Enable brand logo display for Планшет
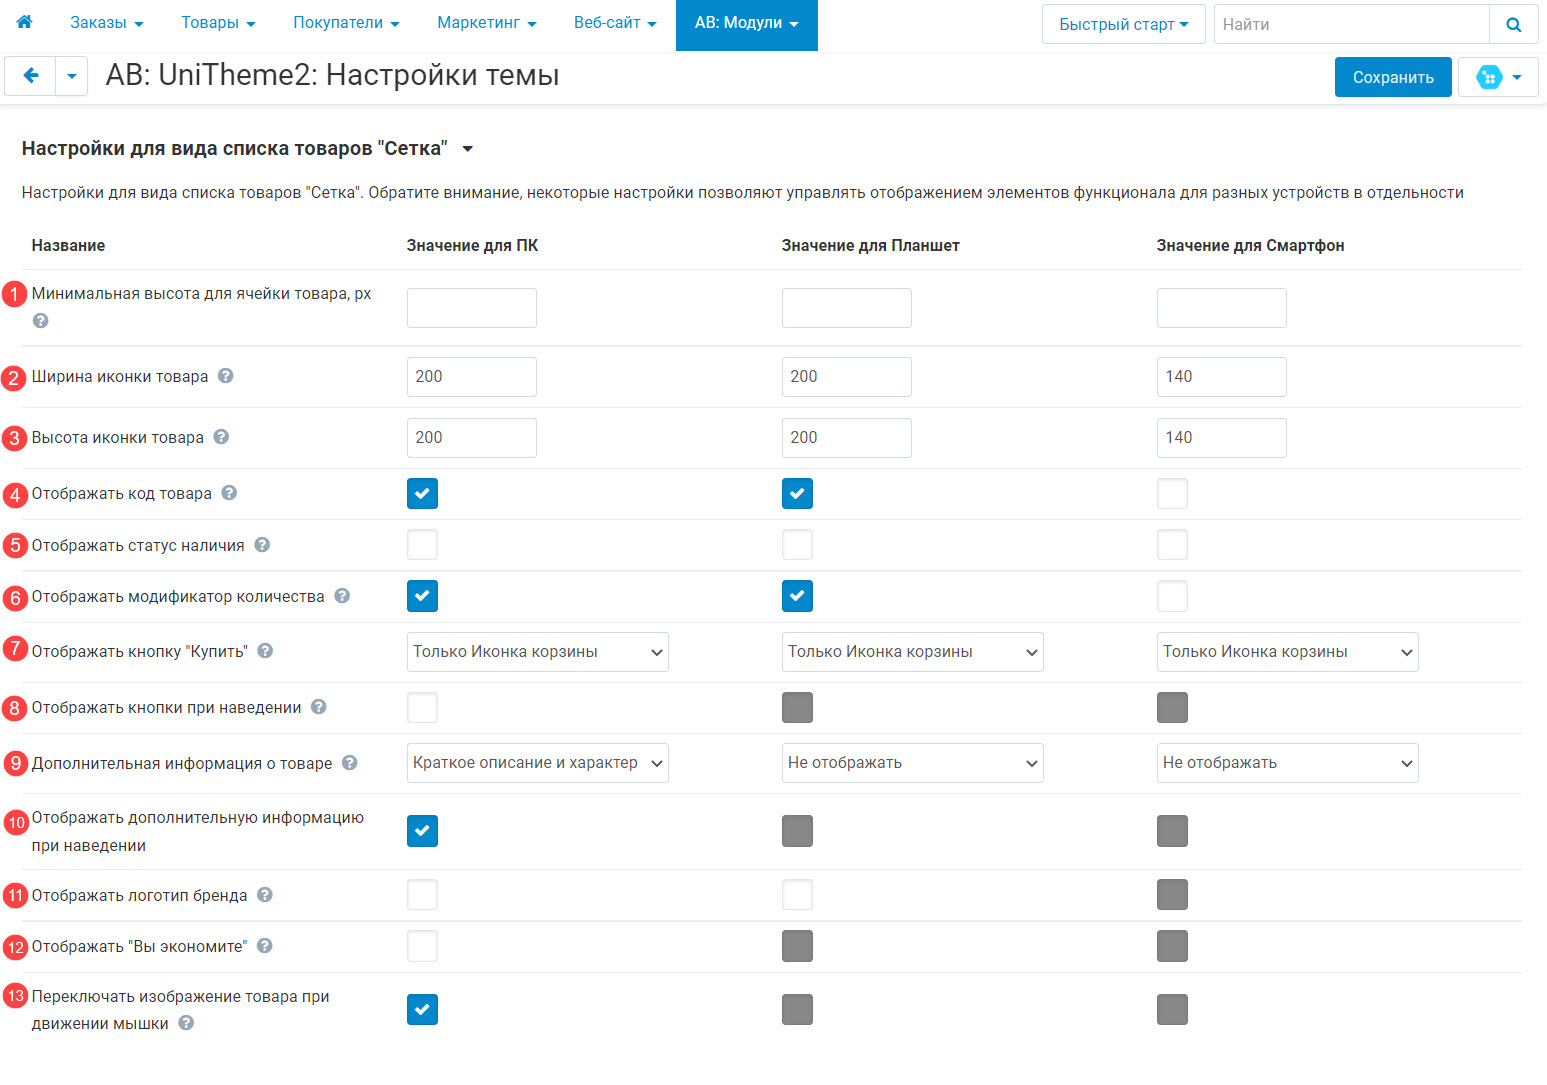1547x1085 pixels. click(x=797, y=895)
